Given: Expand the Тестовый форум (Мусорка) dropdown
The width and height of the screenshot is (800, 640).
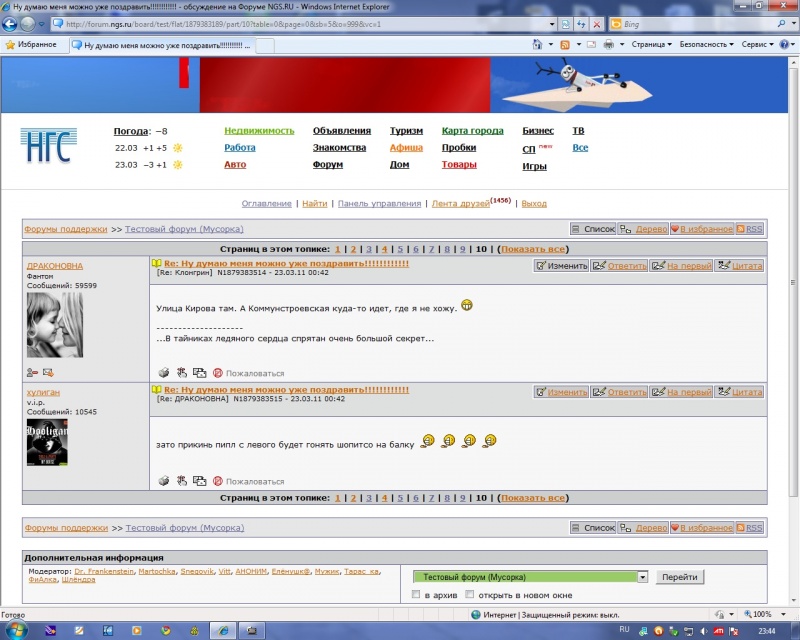Looking at the screenshot, I should (642, 577).
